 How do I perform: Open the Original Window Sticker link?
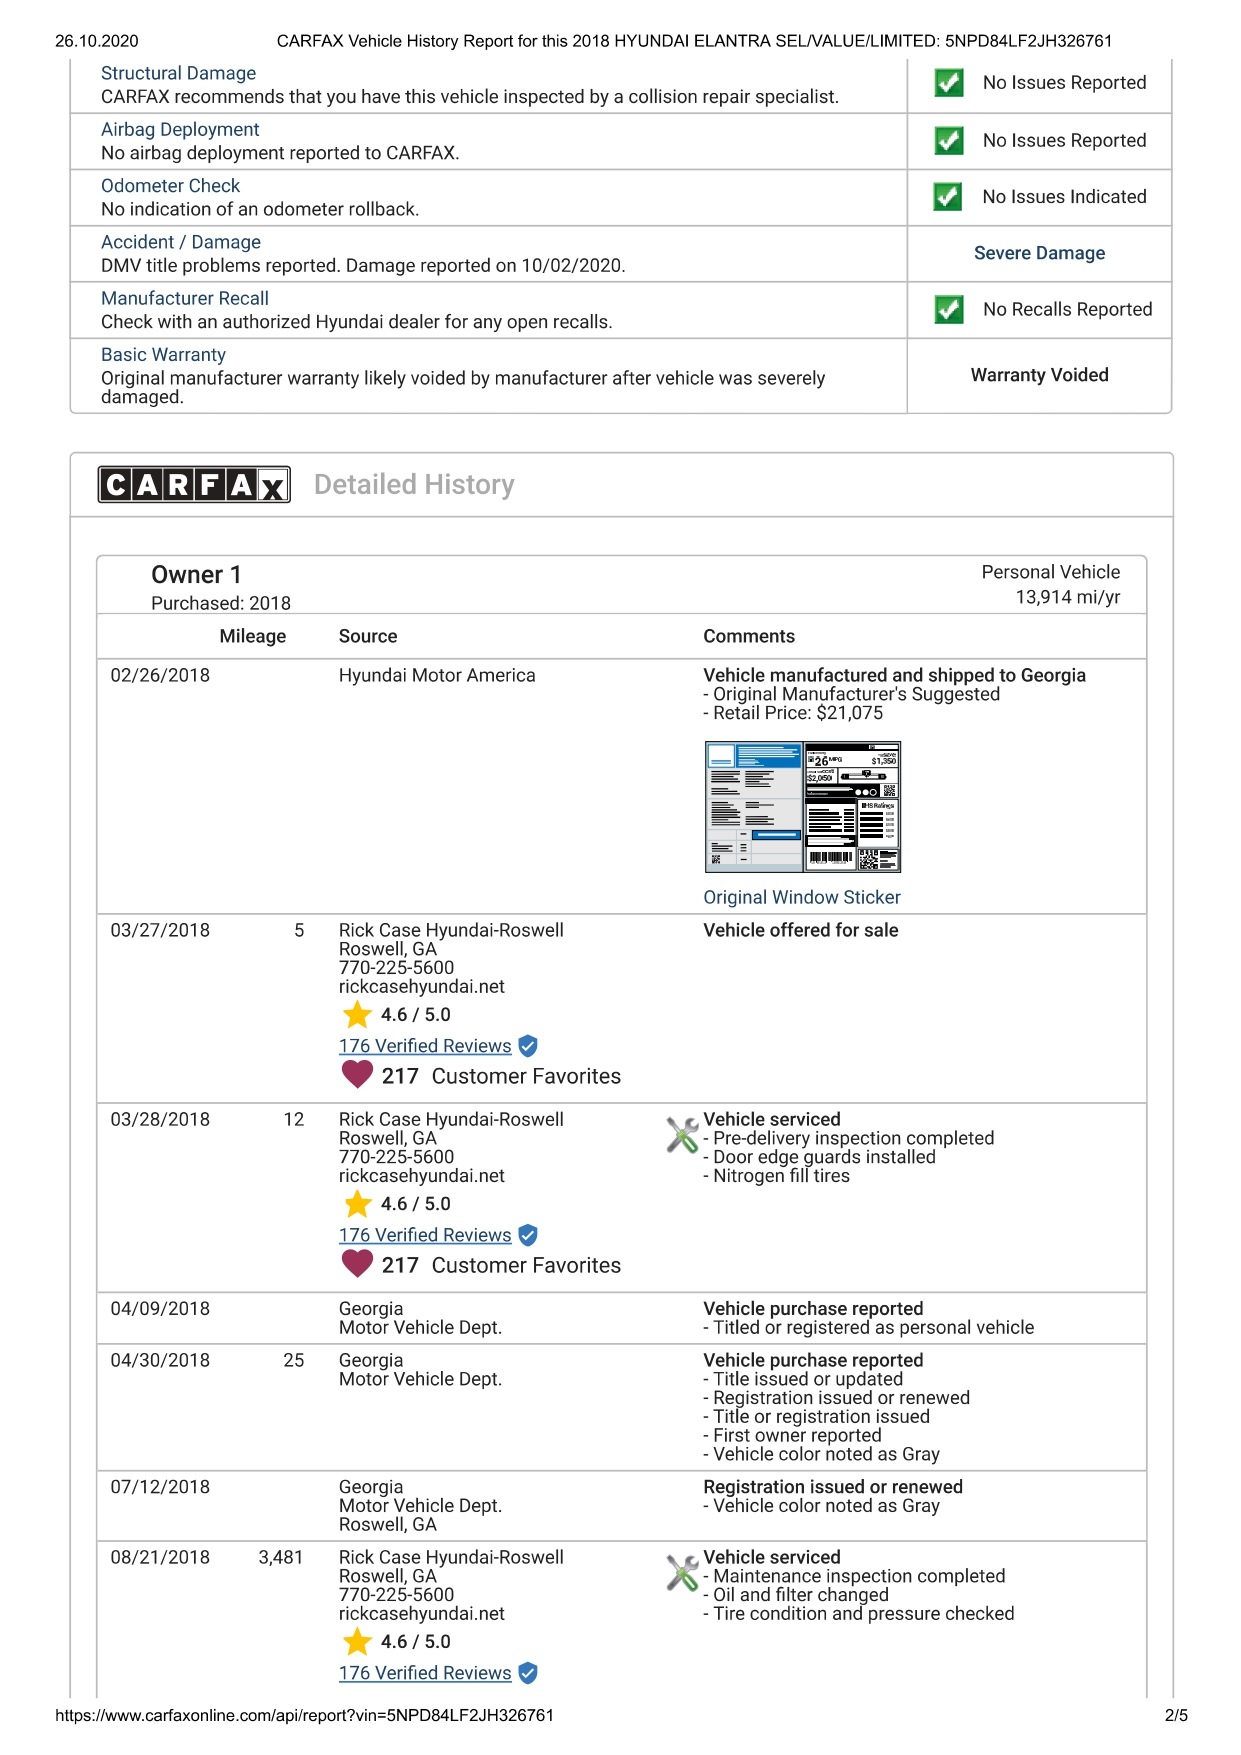click(x=802, y=898)
